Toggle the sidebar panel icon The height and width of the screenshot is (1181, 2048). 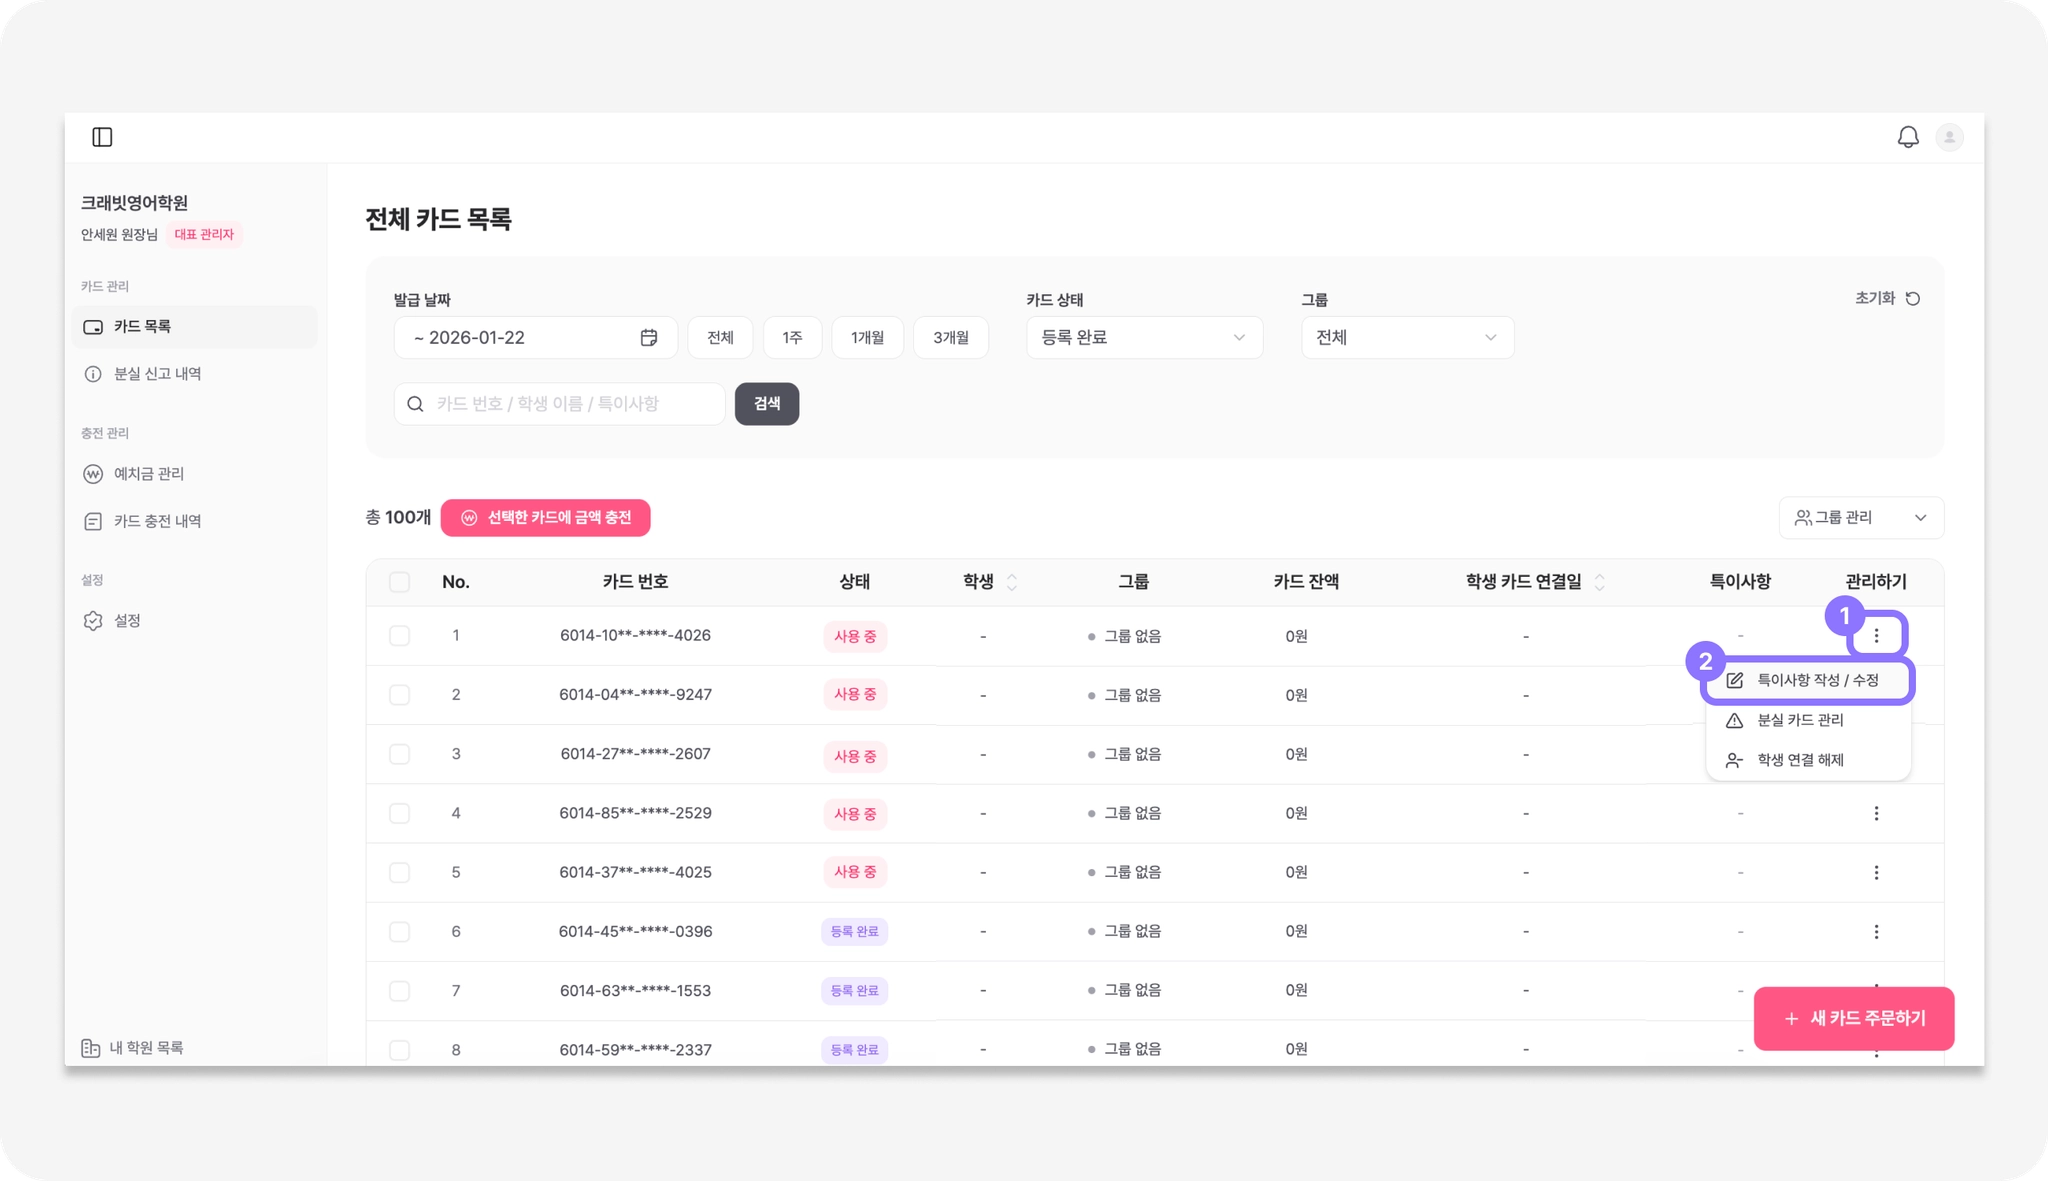[x=102, y=137]
